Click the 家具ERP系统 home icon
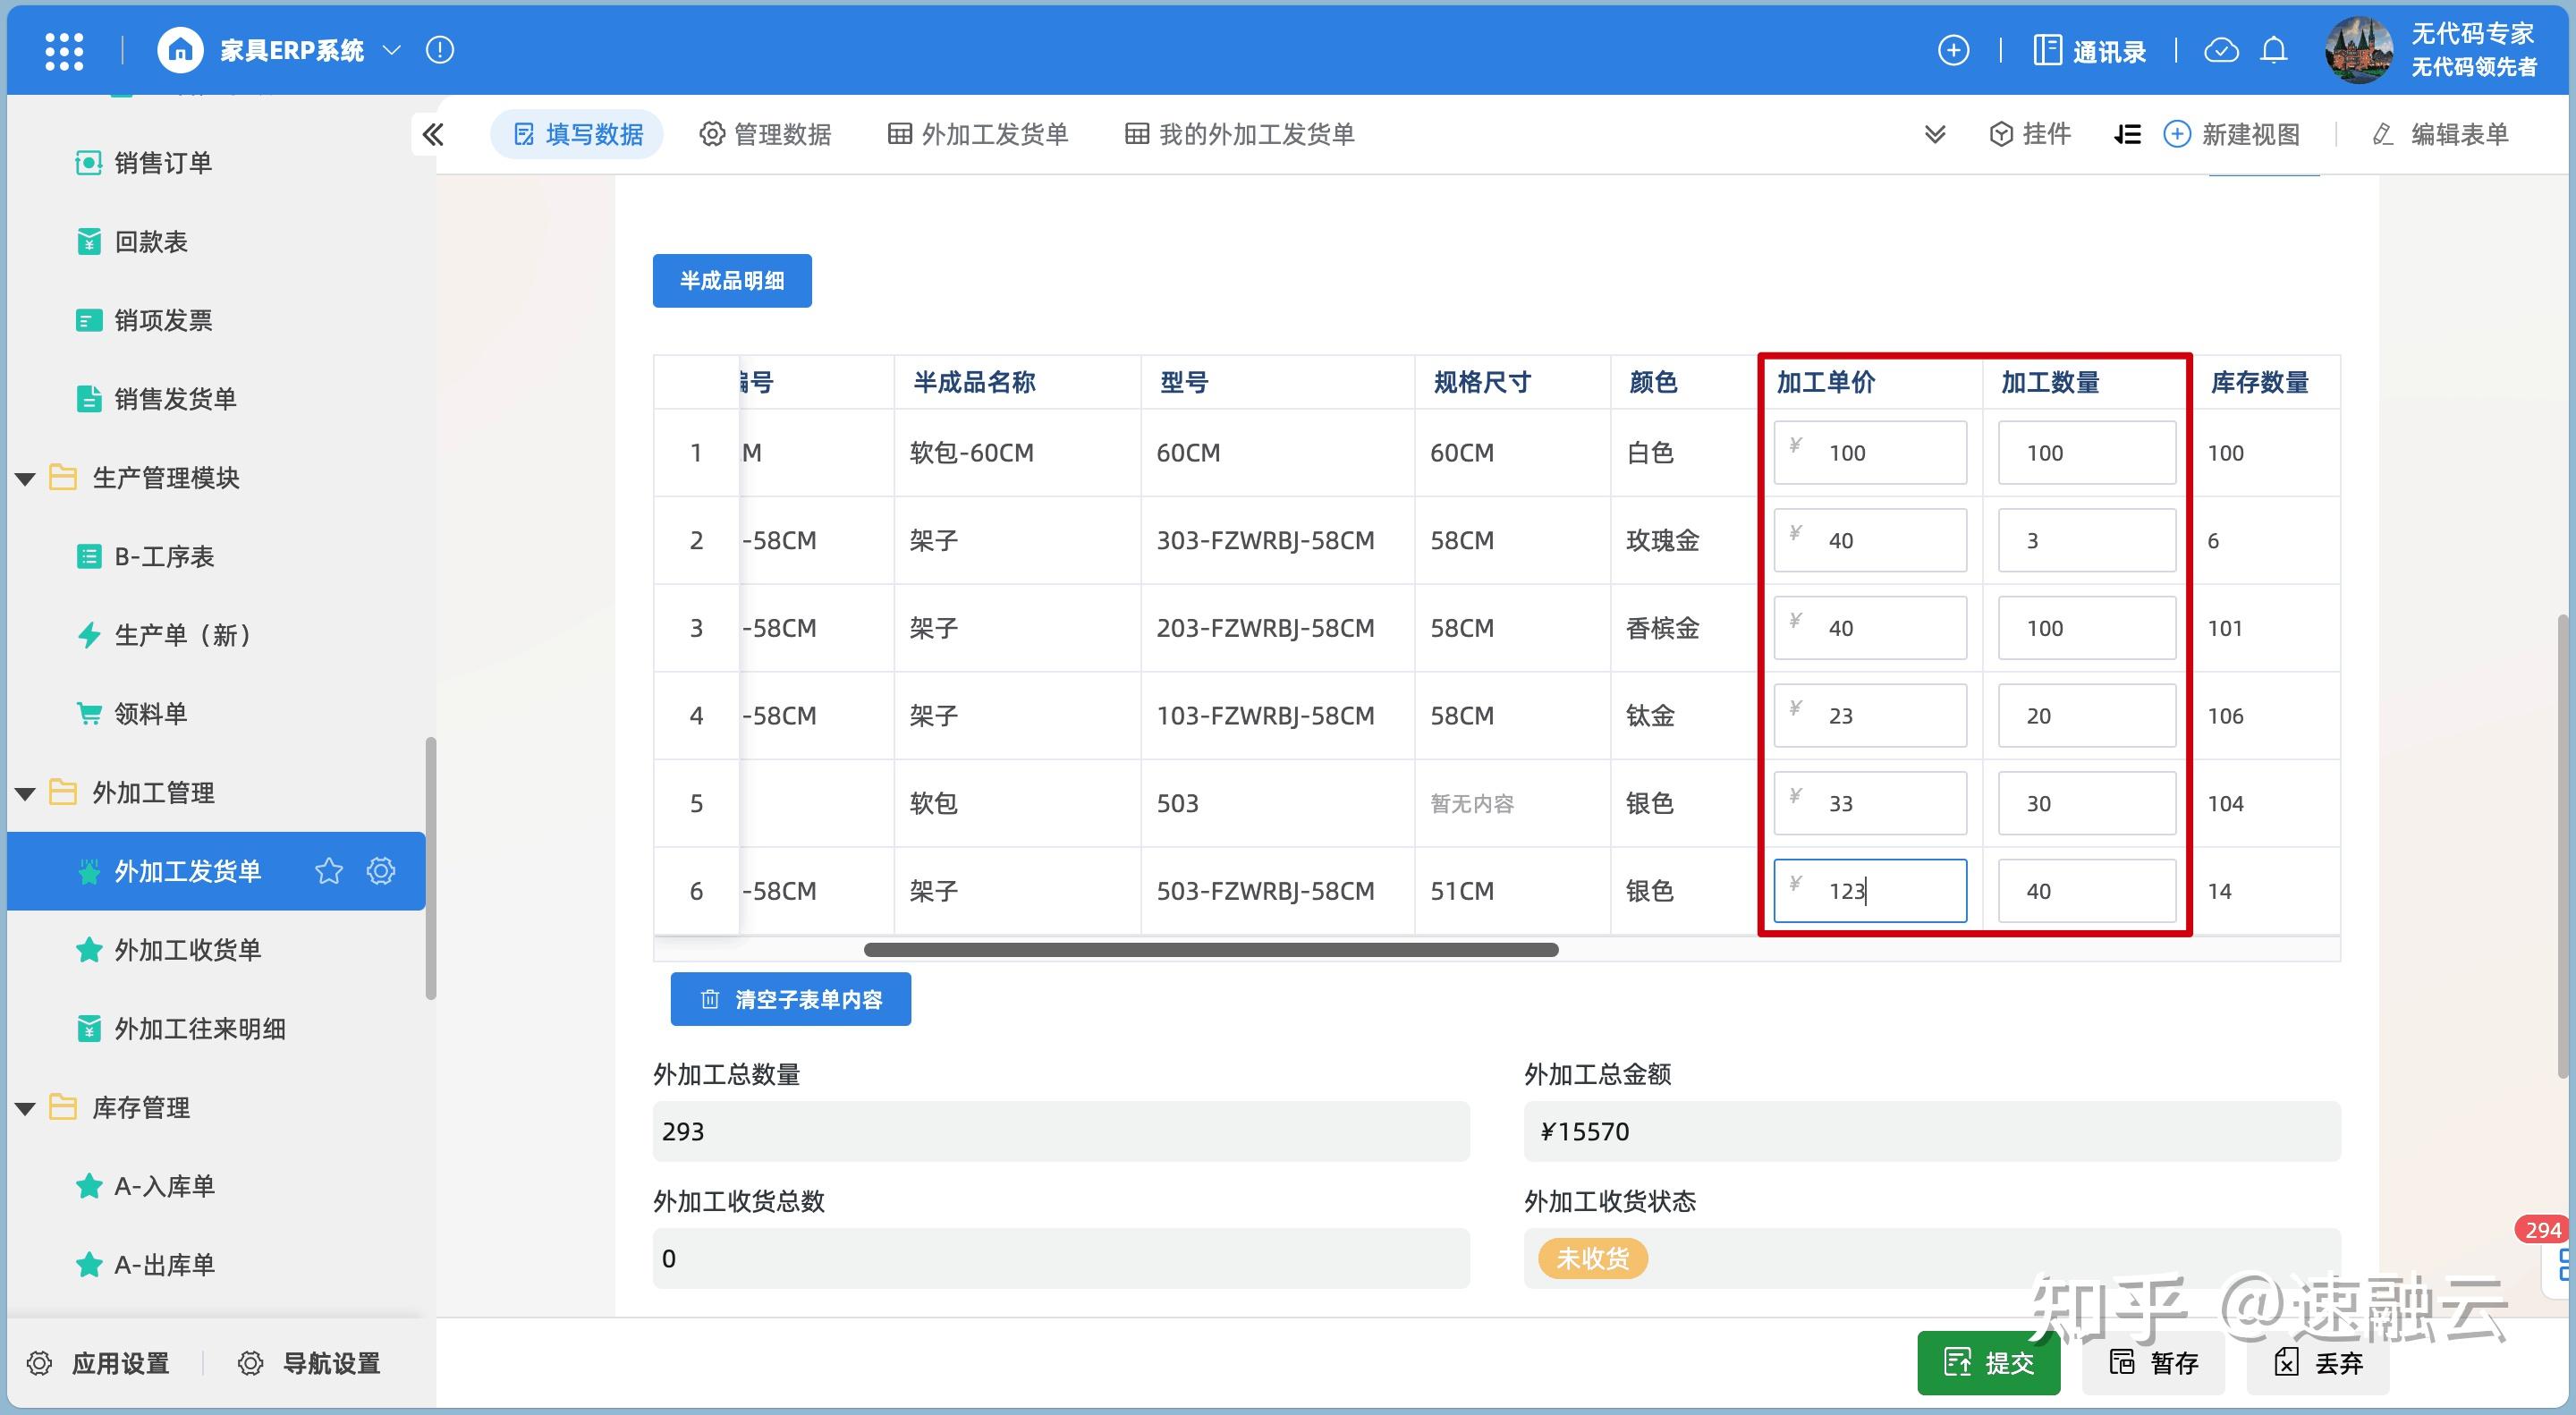The image size is (2576, 1415). point(180,50)
